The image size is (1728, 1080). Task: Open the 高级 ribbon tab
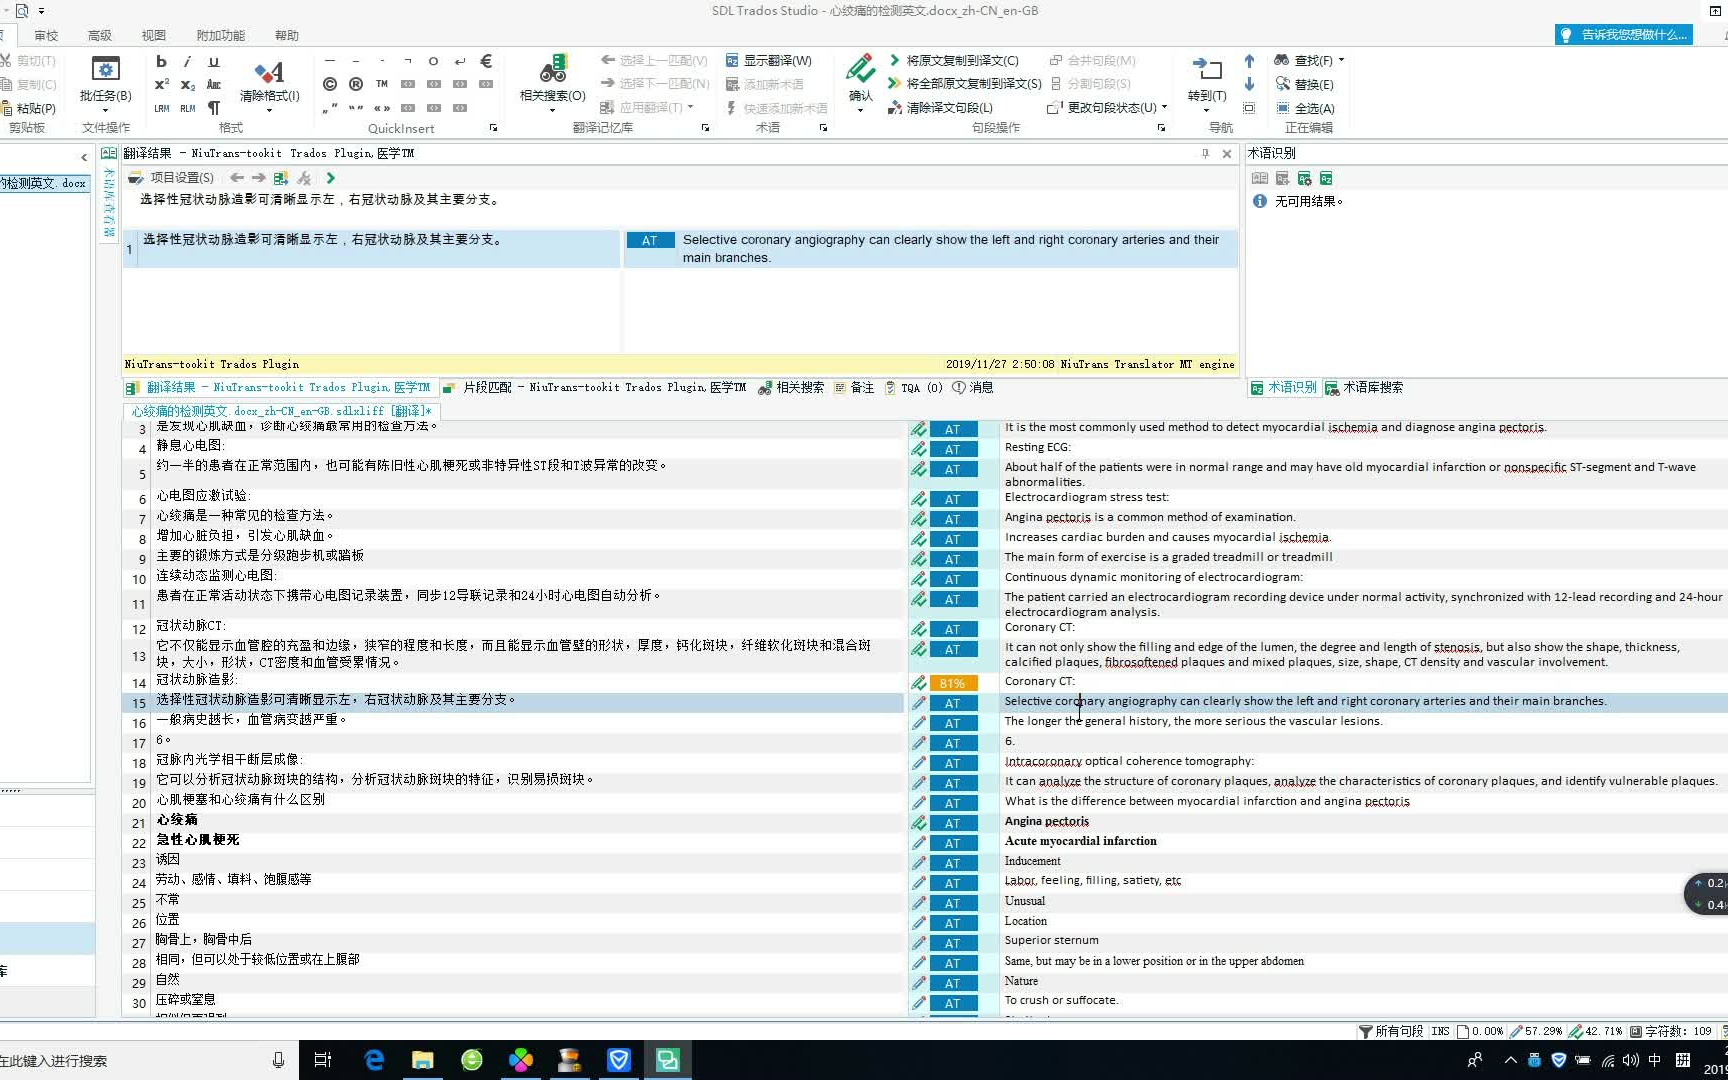click(100, 35)
